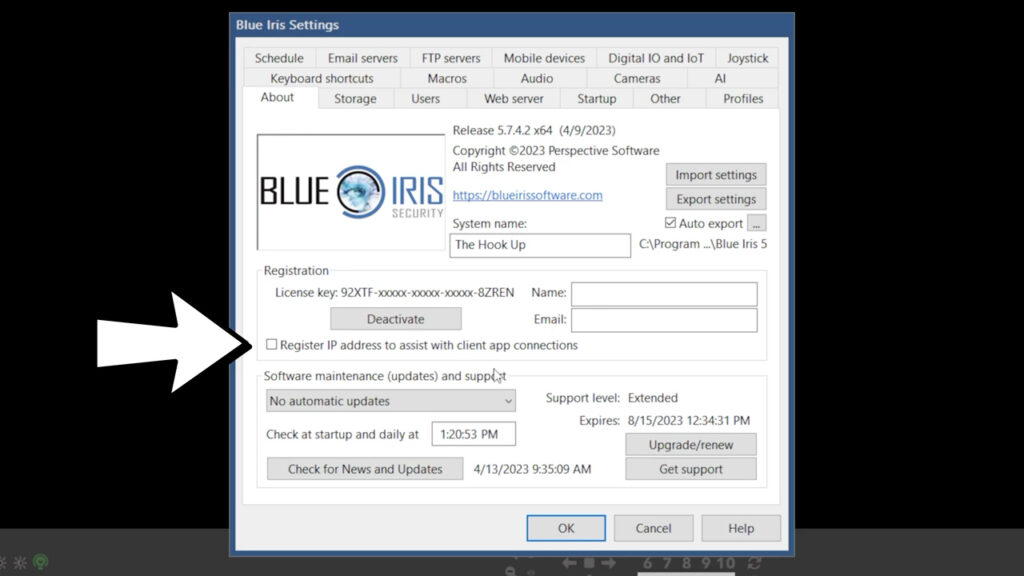This screenshot has height=576, width=1024.
Task: Click the Deactivate button
Action: (x=395, y=318)
